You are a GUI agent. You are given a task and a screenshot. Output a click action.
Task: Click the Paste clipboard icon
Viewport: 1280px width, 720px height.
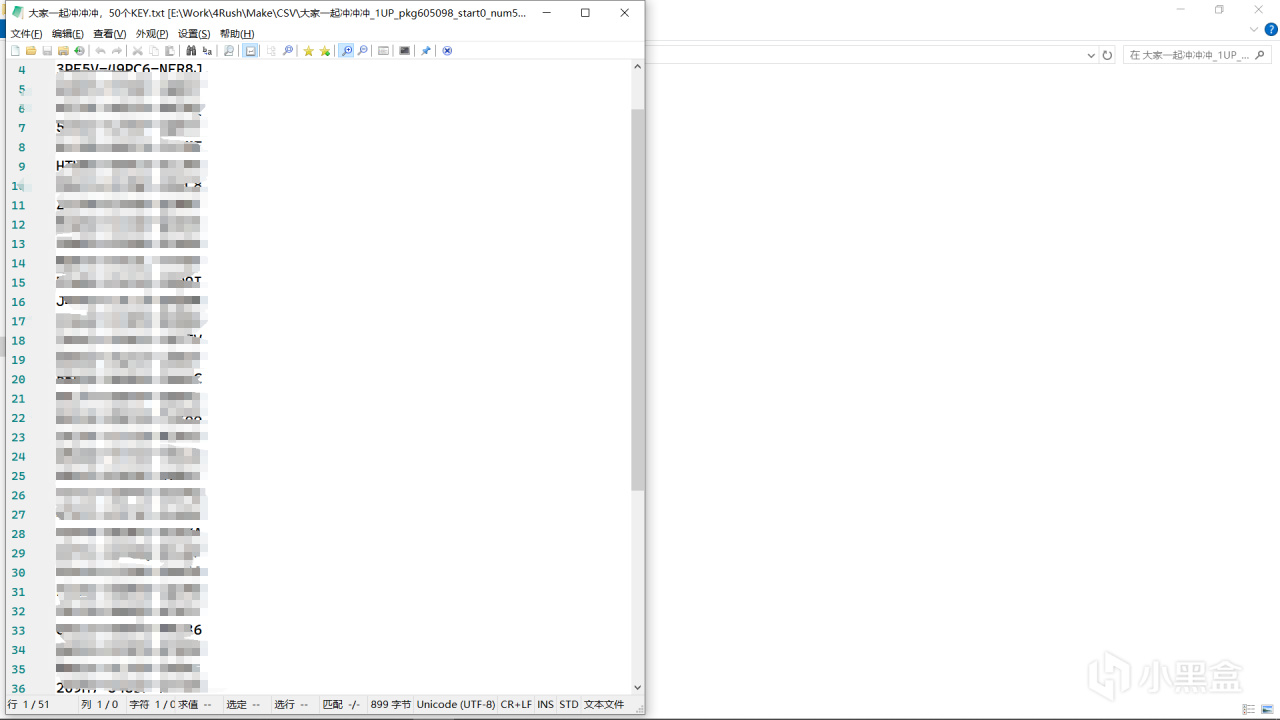point(170,51)
